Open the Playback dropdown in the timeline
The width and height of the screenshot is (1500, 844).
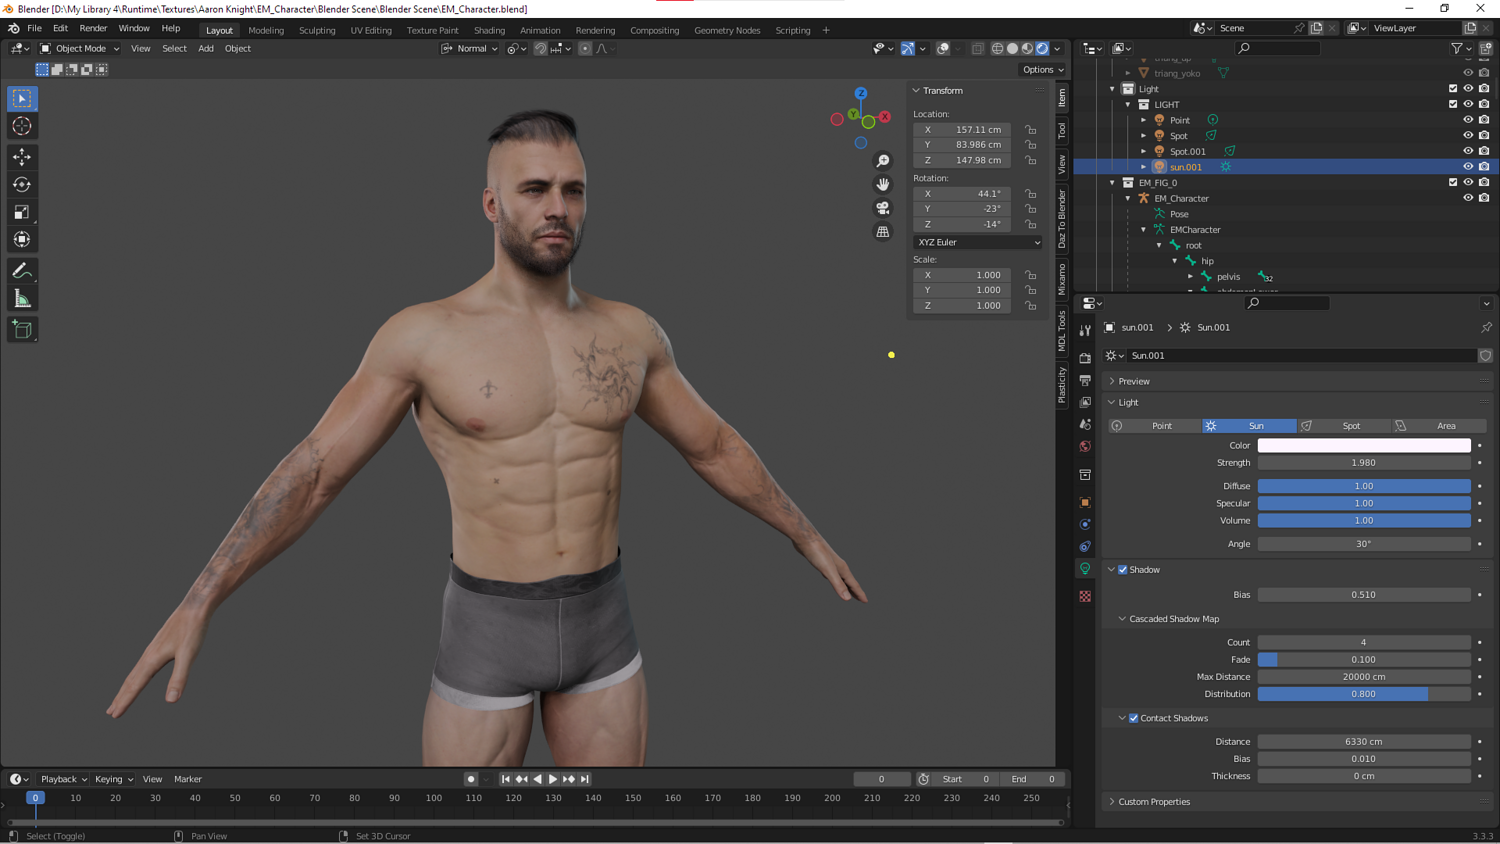point(64,779)
